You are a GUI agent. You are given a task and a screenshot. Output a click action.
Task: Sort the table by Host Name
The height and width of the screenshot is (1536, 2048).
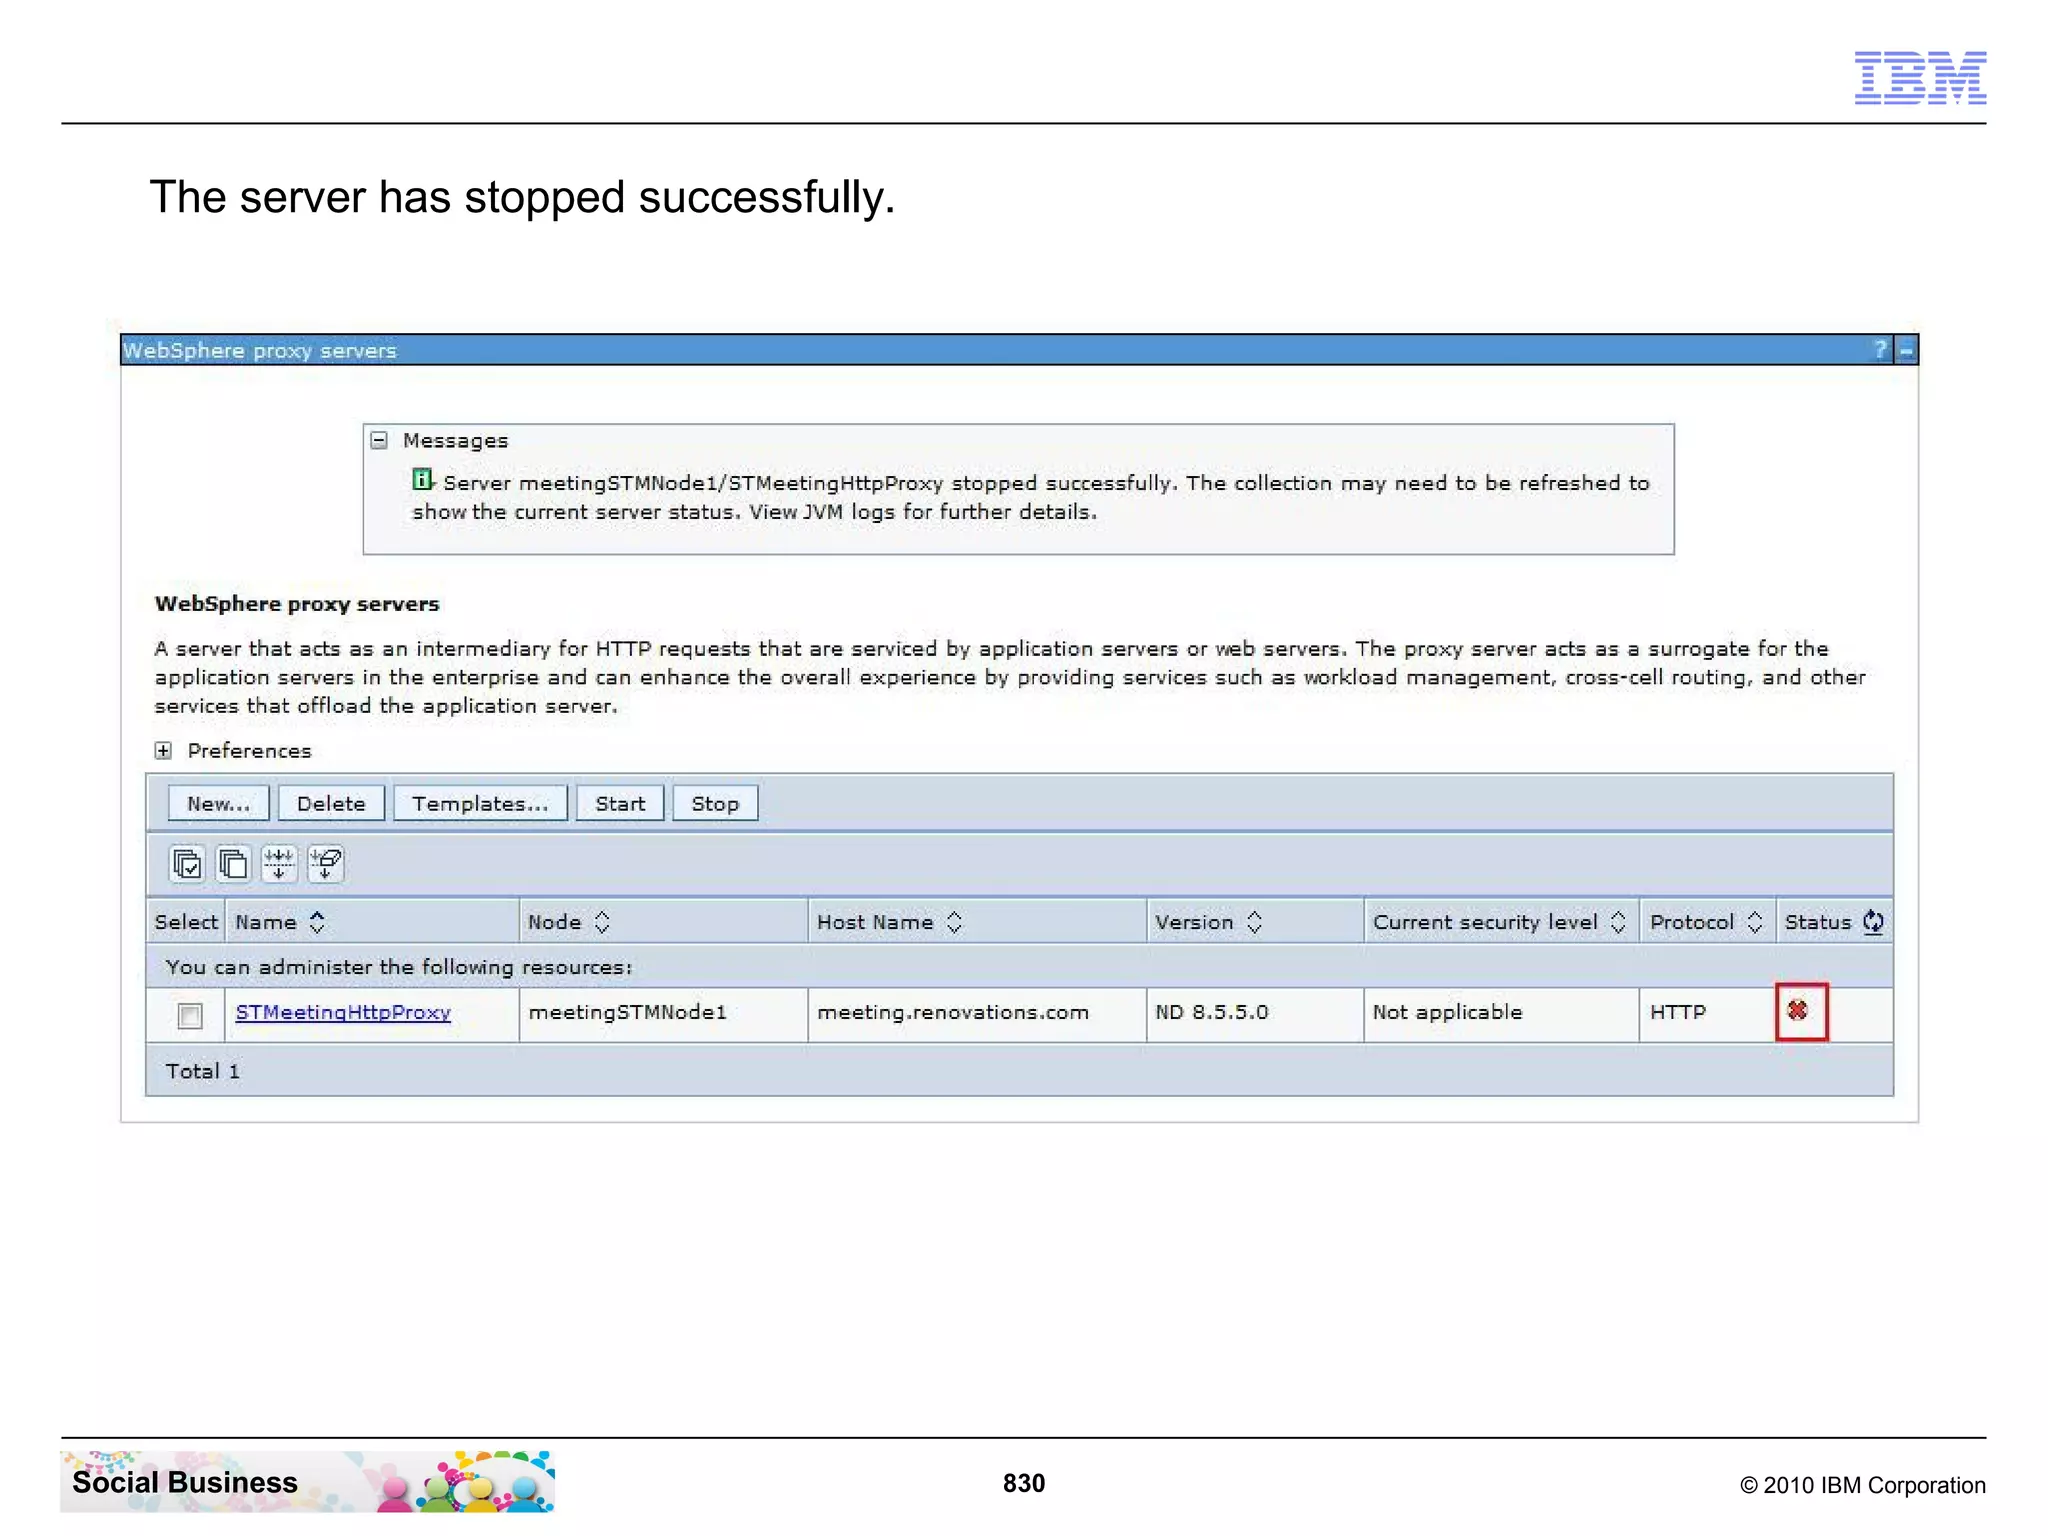pos(954,922)
